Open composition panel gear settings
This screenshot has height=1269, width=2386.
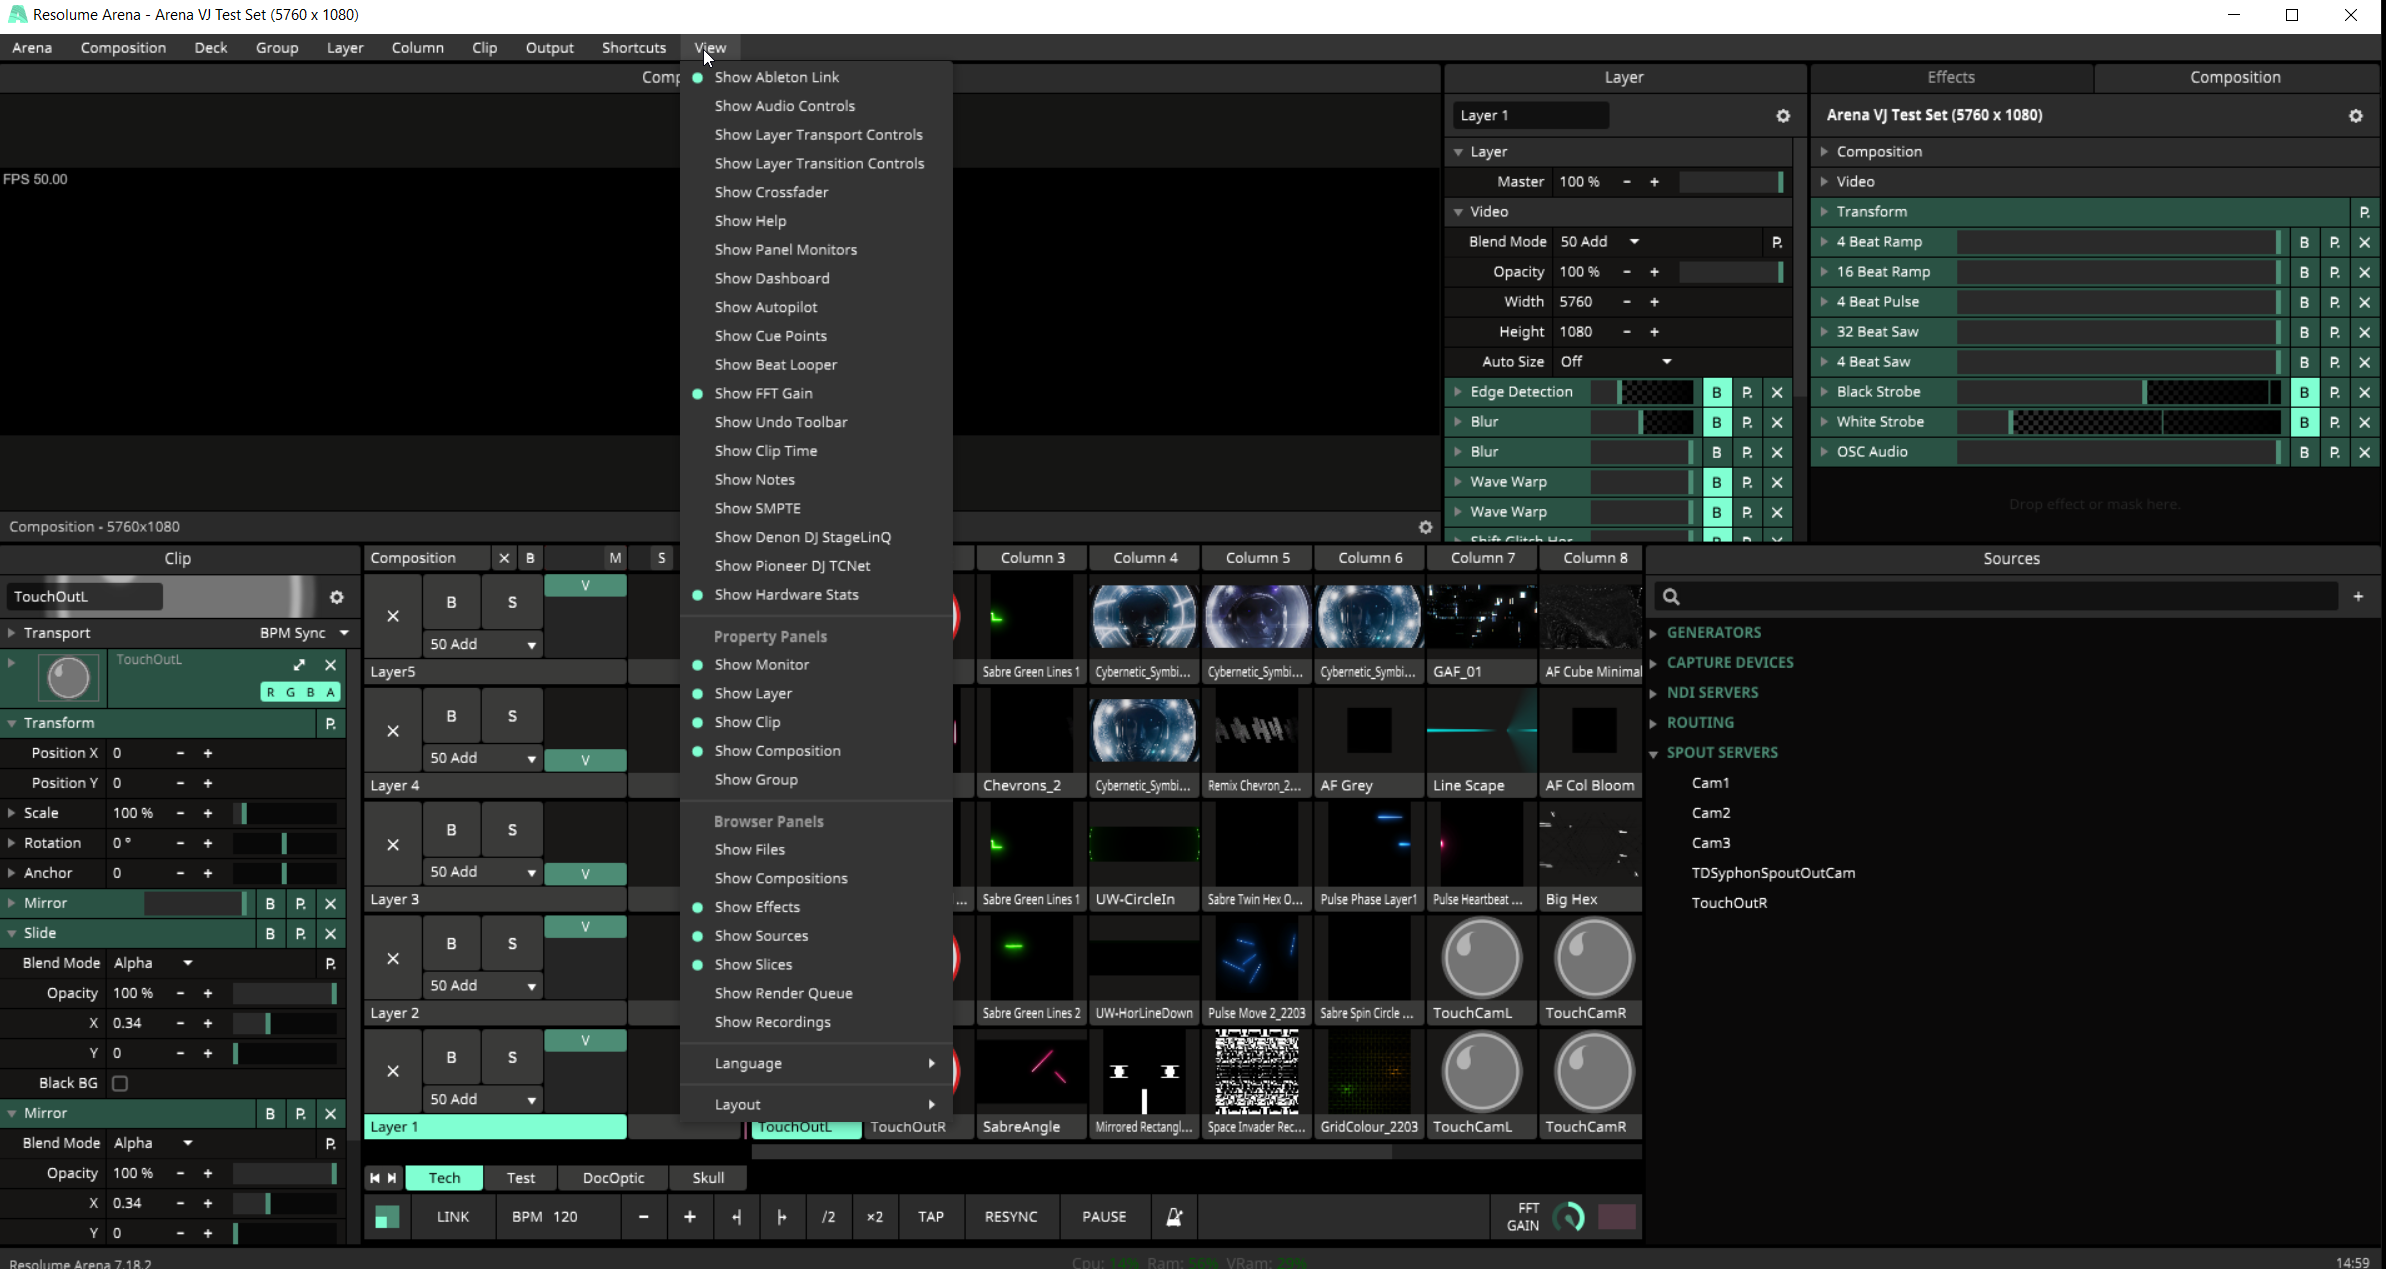[2355, 116]
